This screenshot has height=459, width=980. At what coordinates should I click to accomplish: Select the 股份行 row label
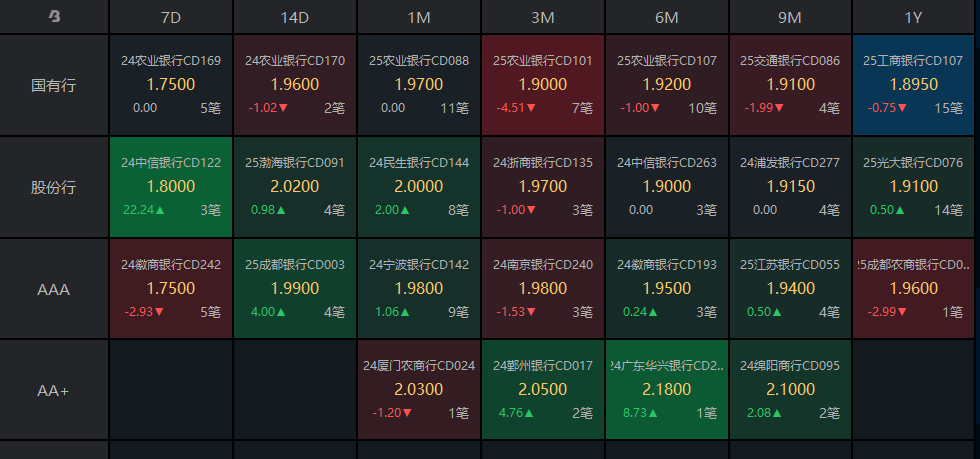coord(54,187)
